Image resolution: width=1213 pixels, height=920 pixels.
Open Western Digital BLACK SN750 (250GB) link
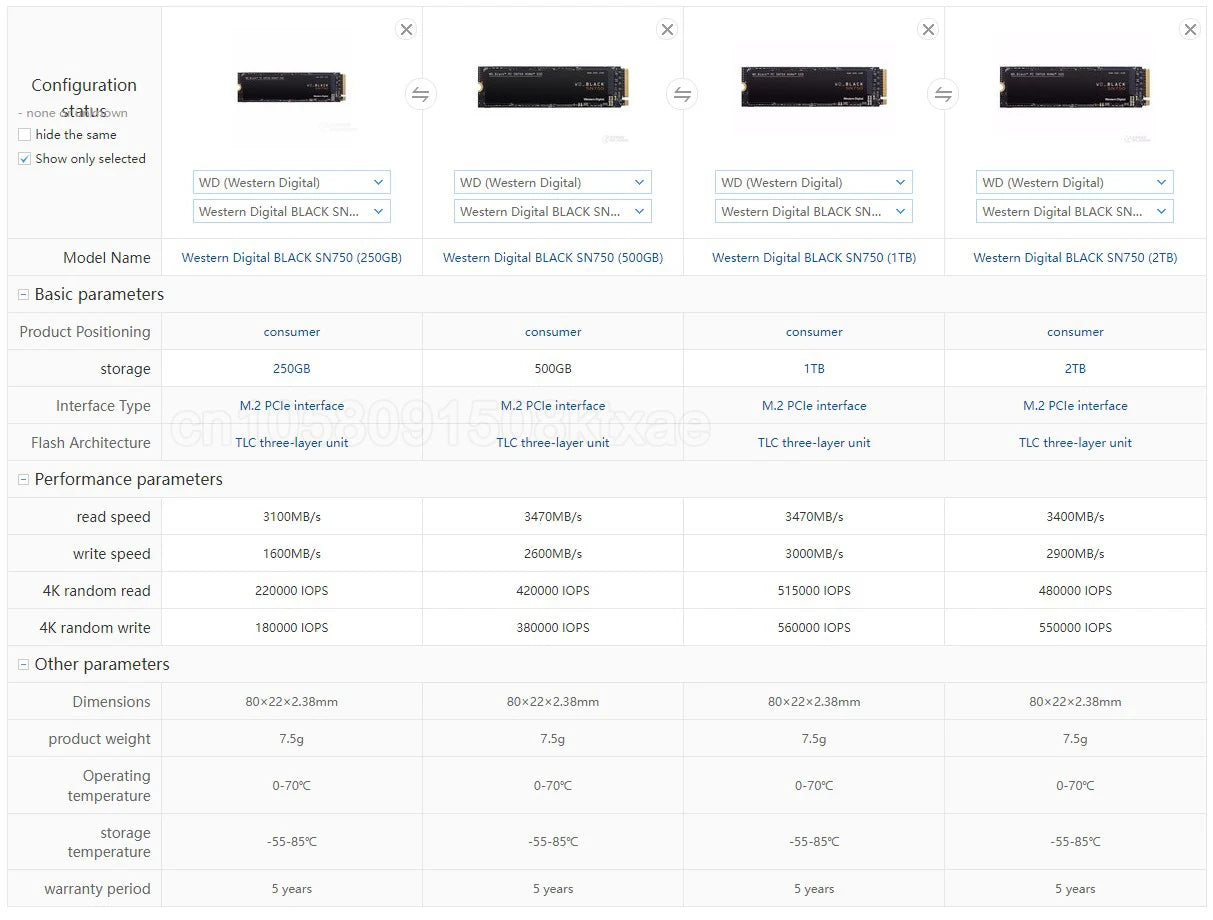pyautogui.click(x=291, y=257)
